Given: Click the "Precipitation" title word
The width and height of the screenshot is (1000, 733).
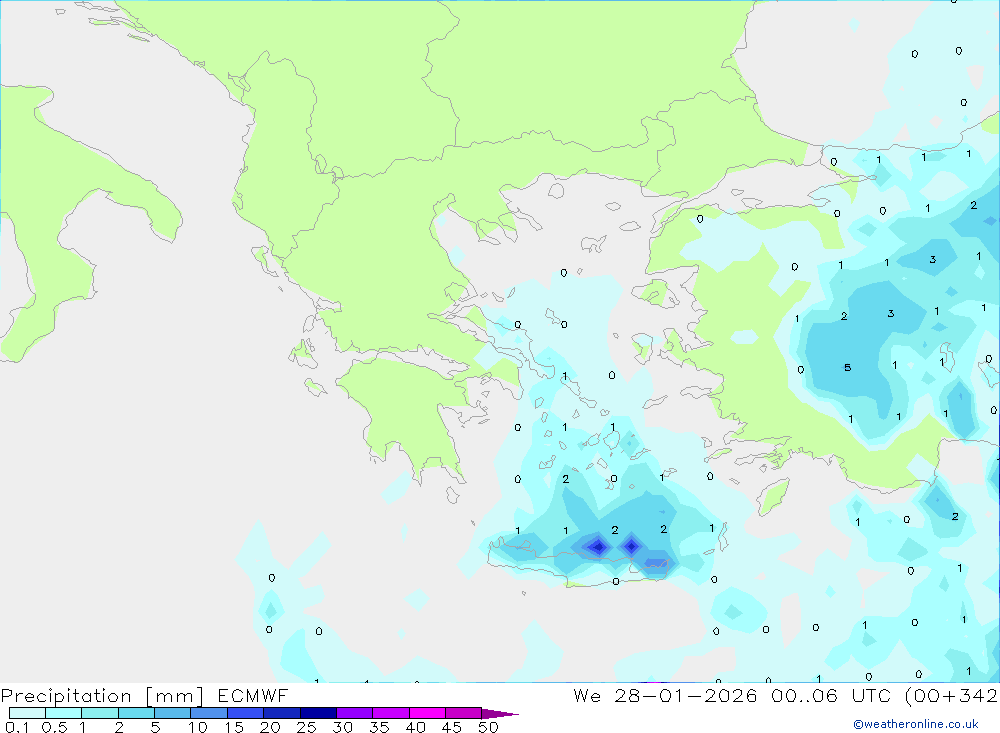Looking at the screenshot, I should pyautogui.click(x=66, y=695).
